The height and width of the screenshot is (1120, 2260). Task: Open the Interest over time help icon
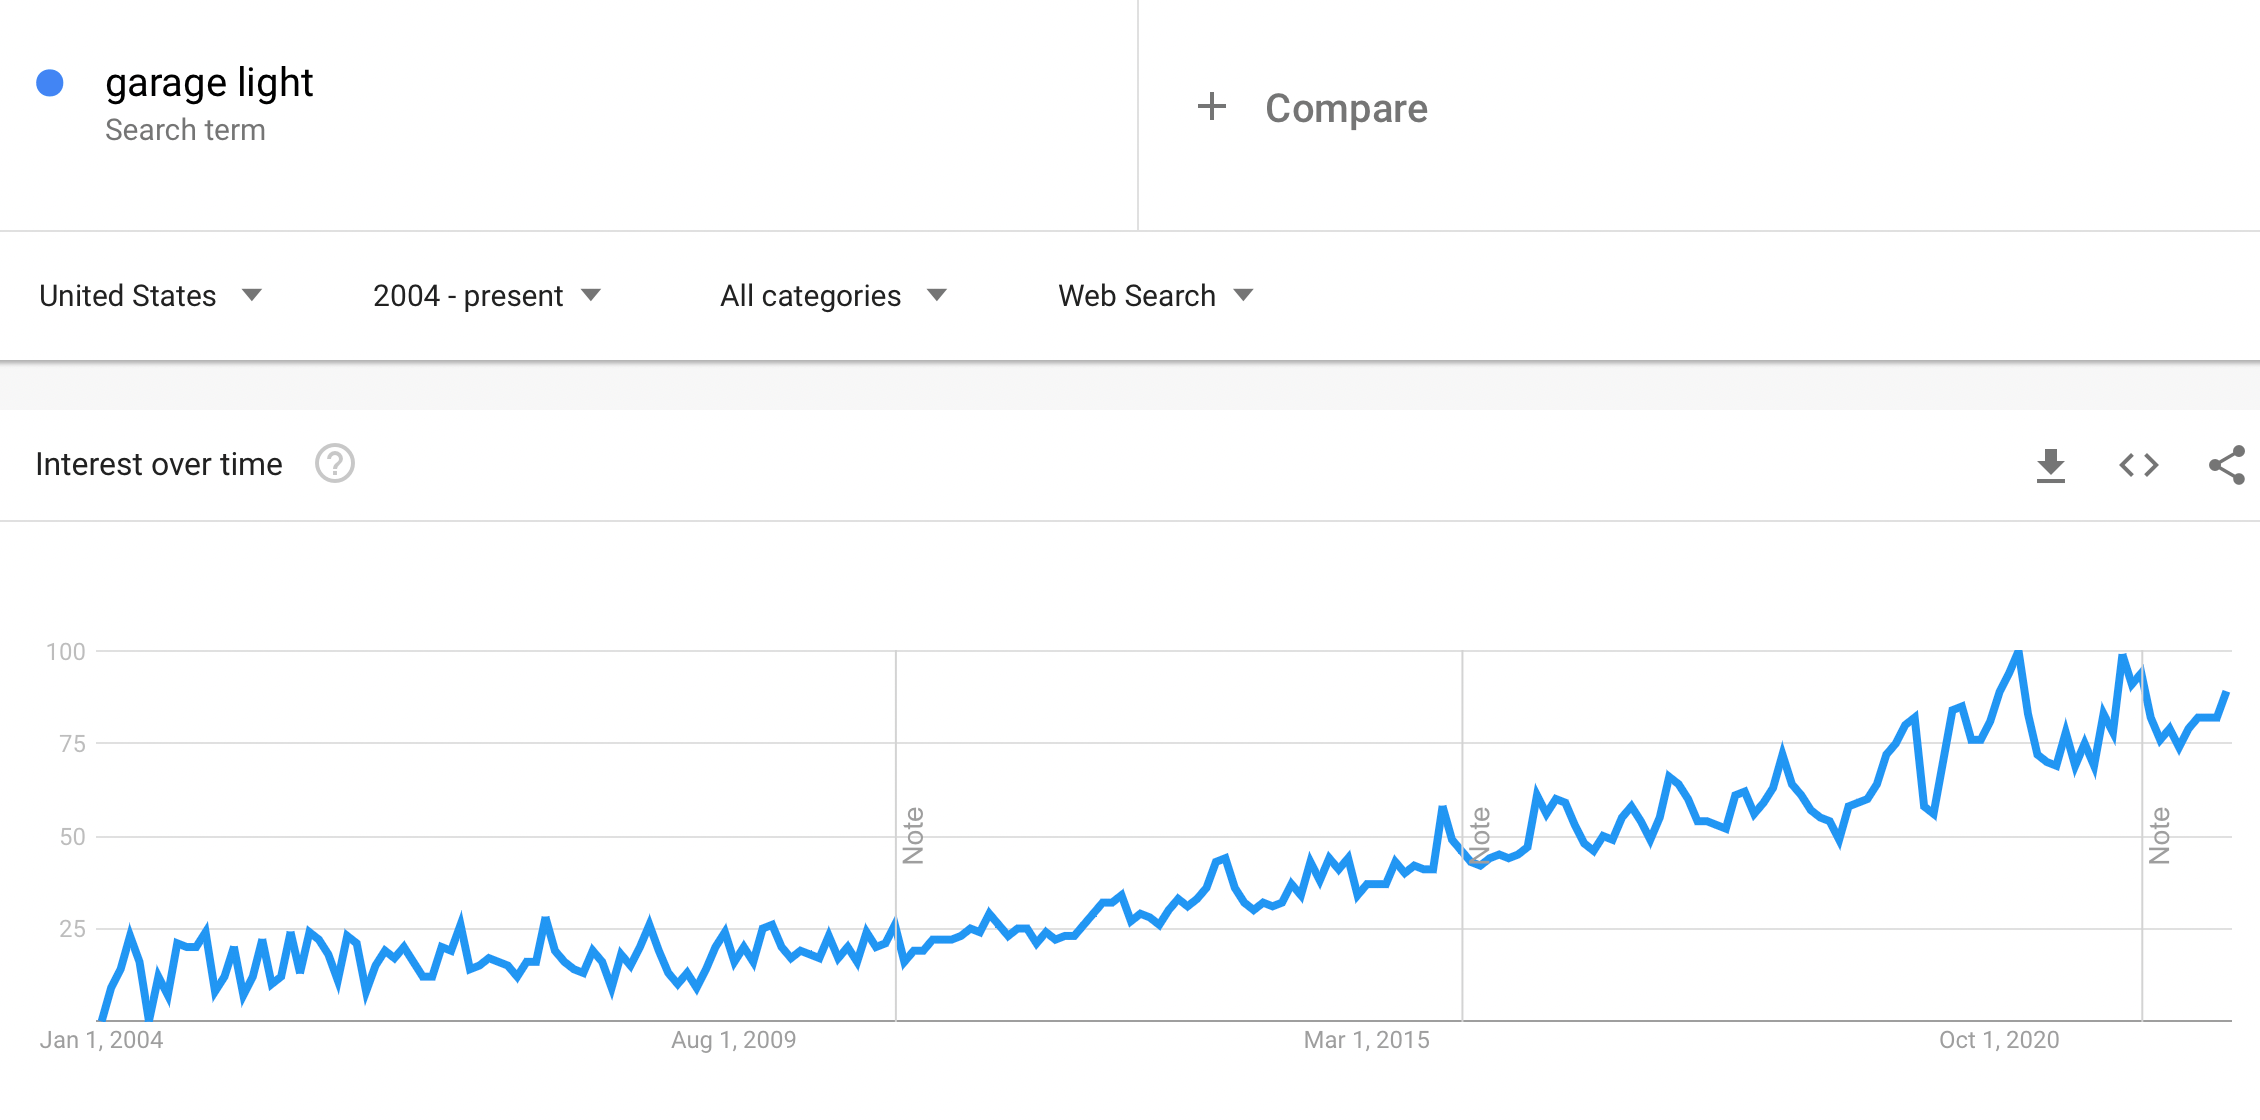335,464
